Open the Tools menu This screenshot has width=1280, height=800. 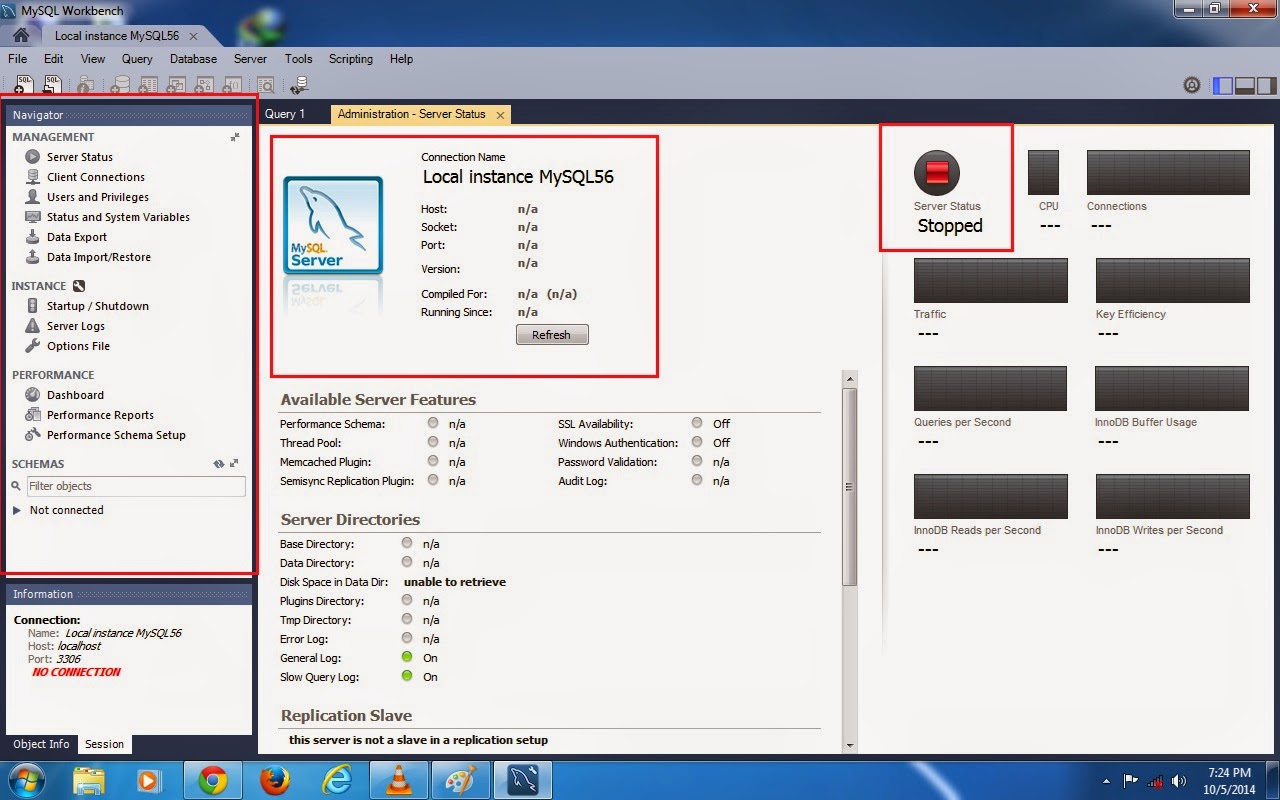(x=298, y=59)
